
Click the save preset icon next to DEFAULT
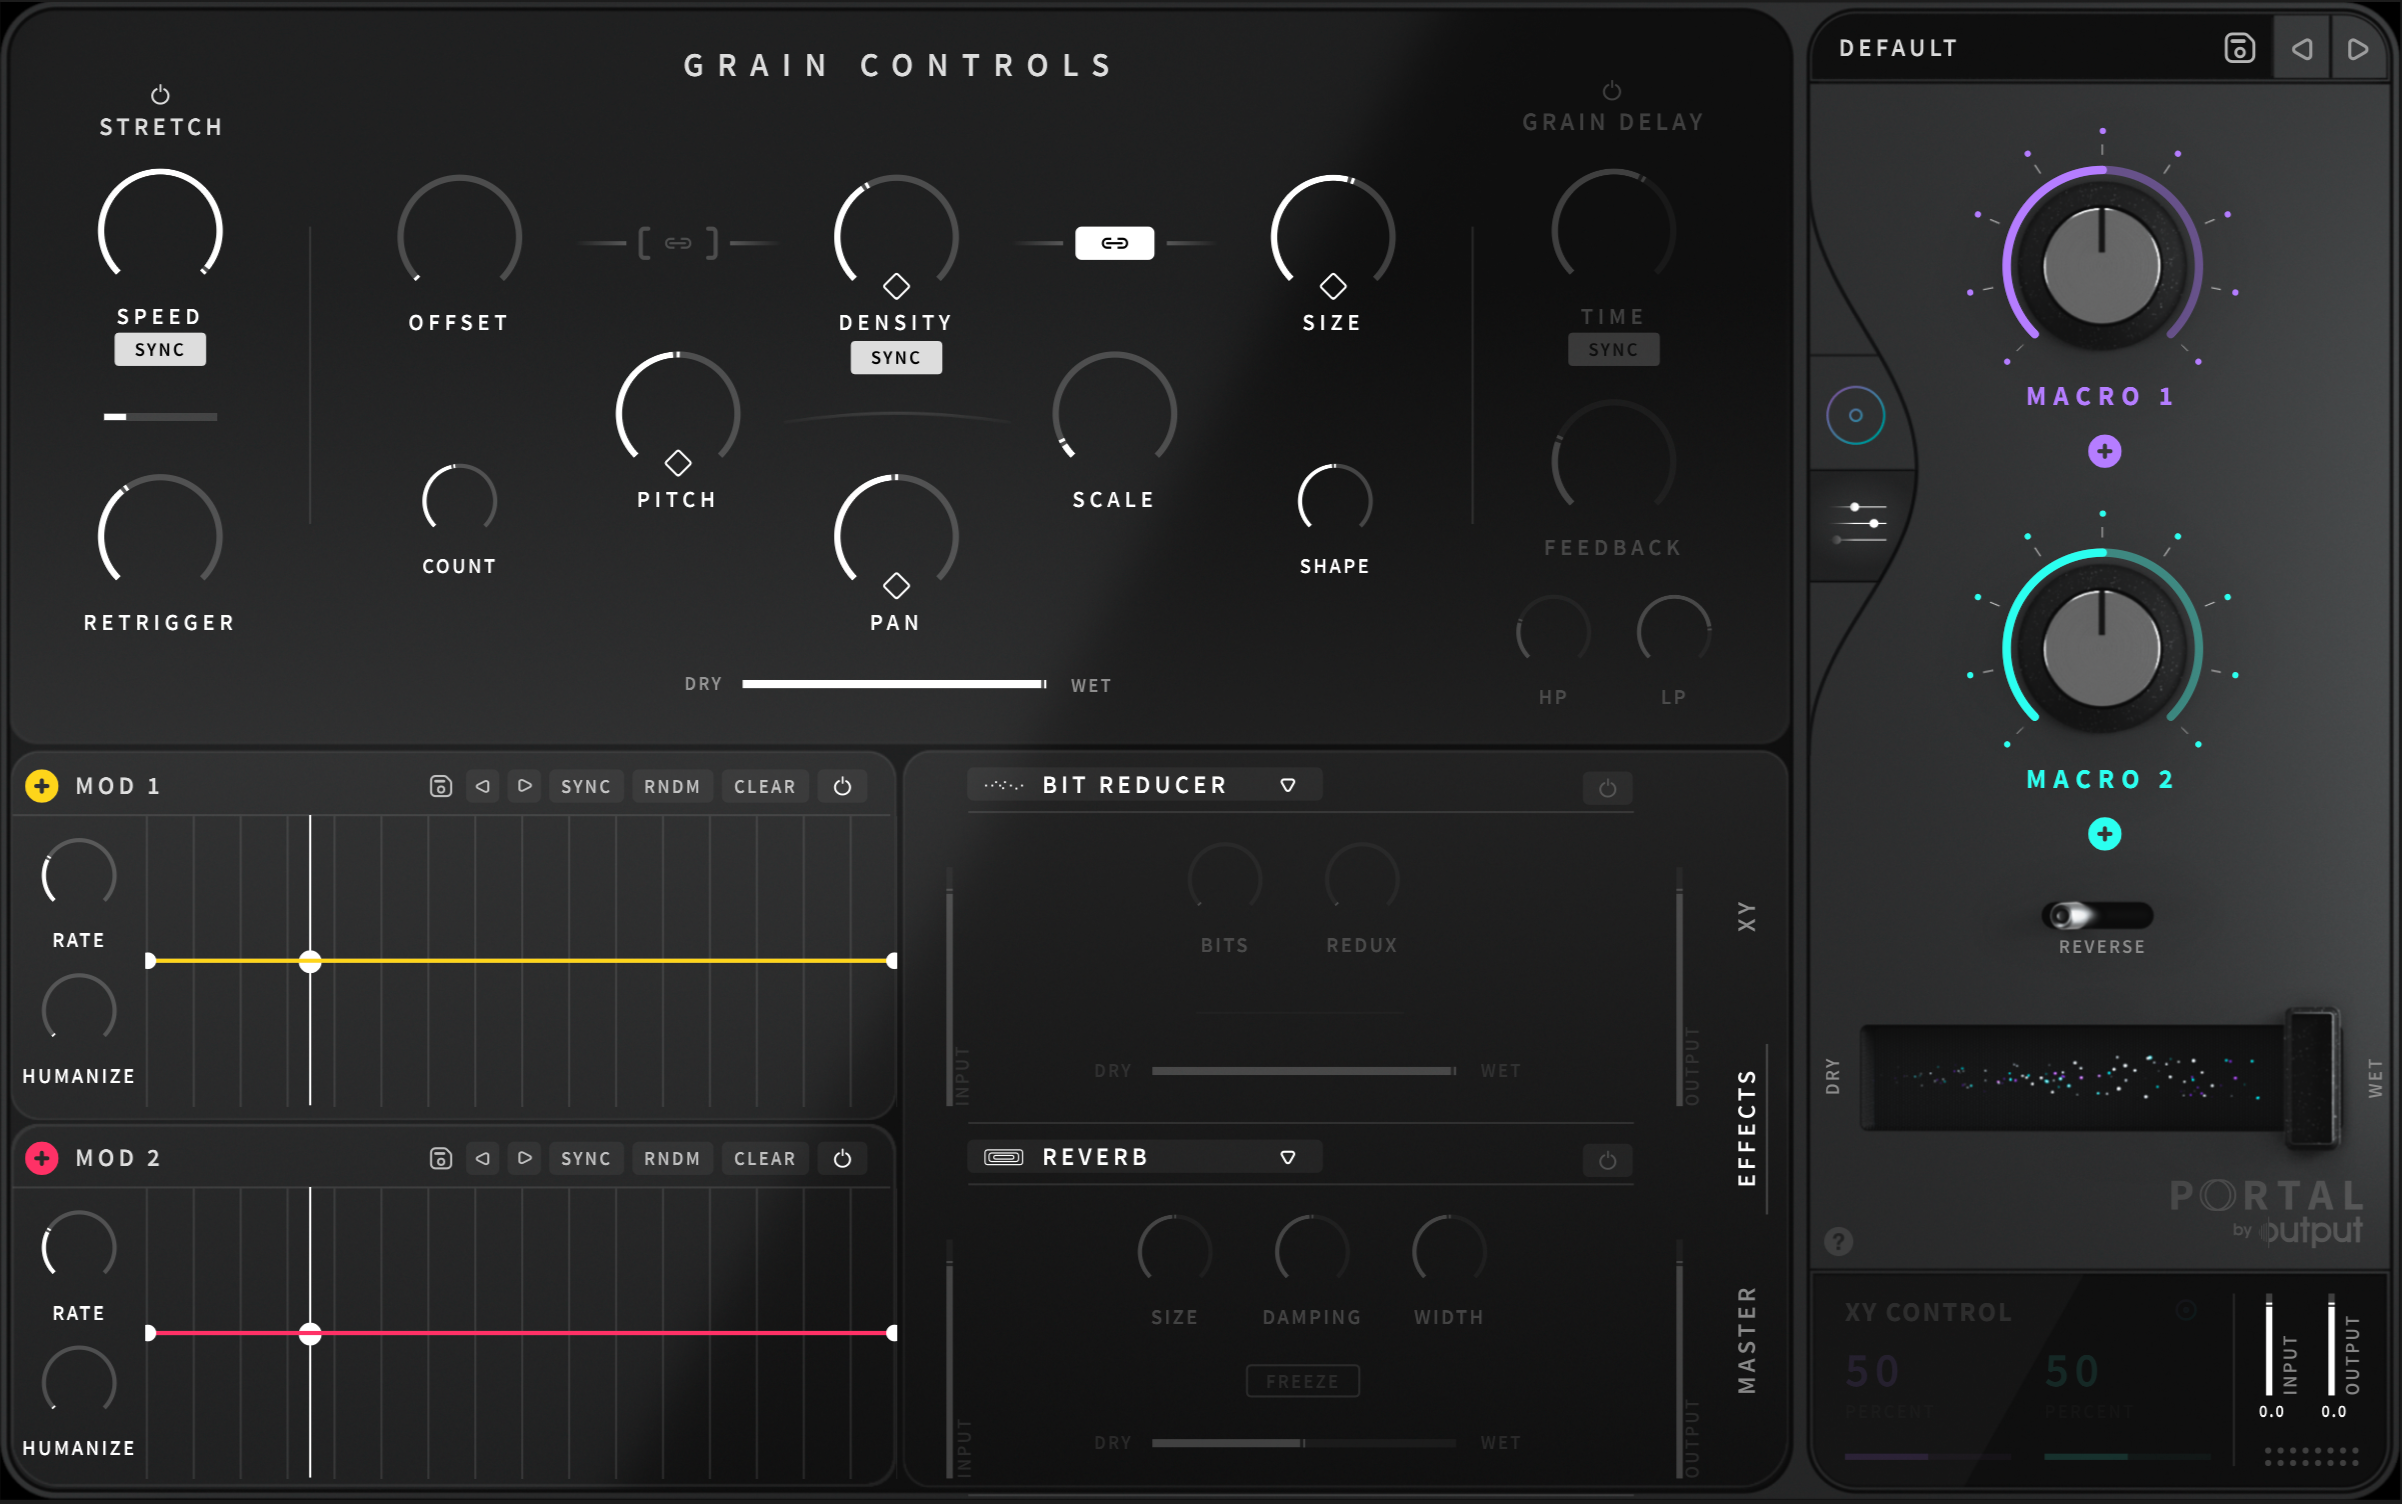(x=2239, y=48)
